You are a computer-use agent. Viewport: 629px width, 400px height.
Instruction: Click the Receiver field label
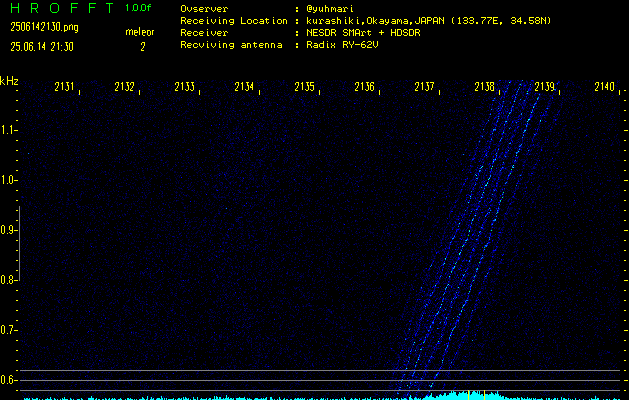tap(204, 33)
